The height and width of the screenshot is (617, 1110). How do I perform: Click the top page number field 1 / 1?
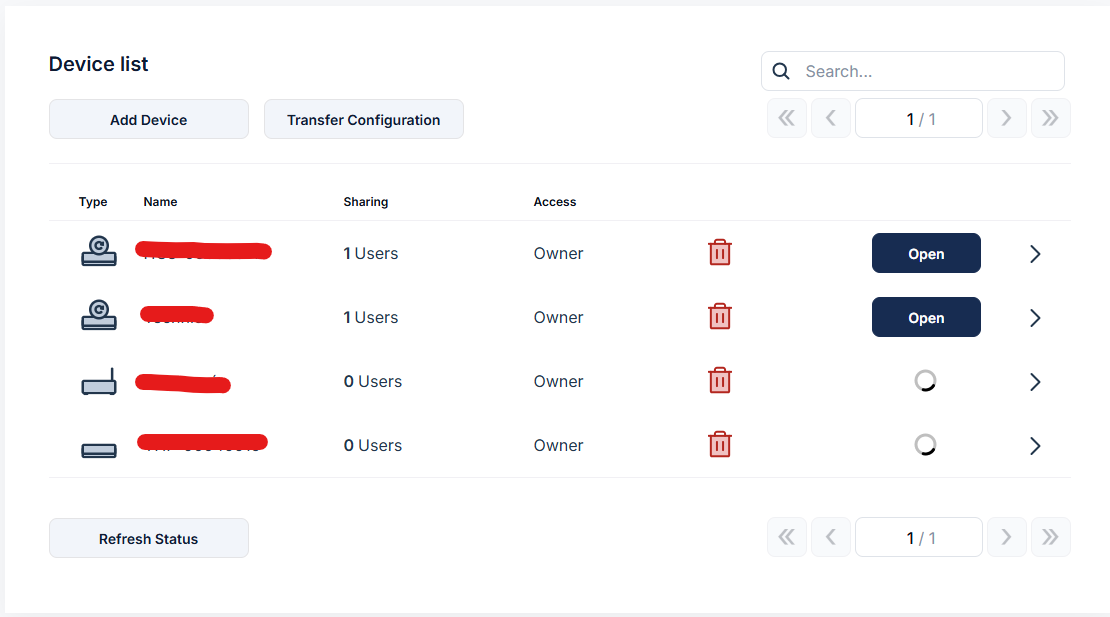919,118
